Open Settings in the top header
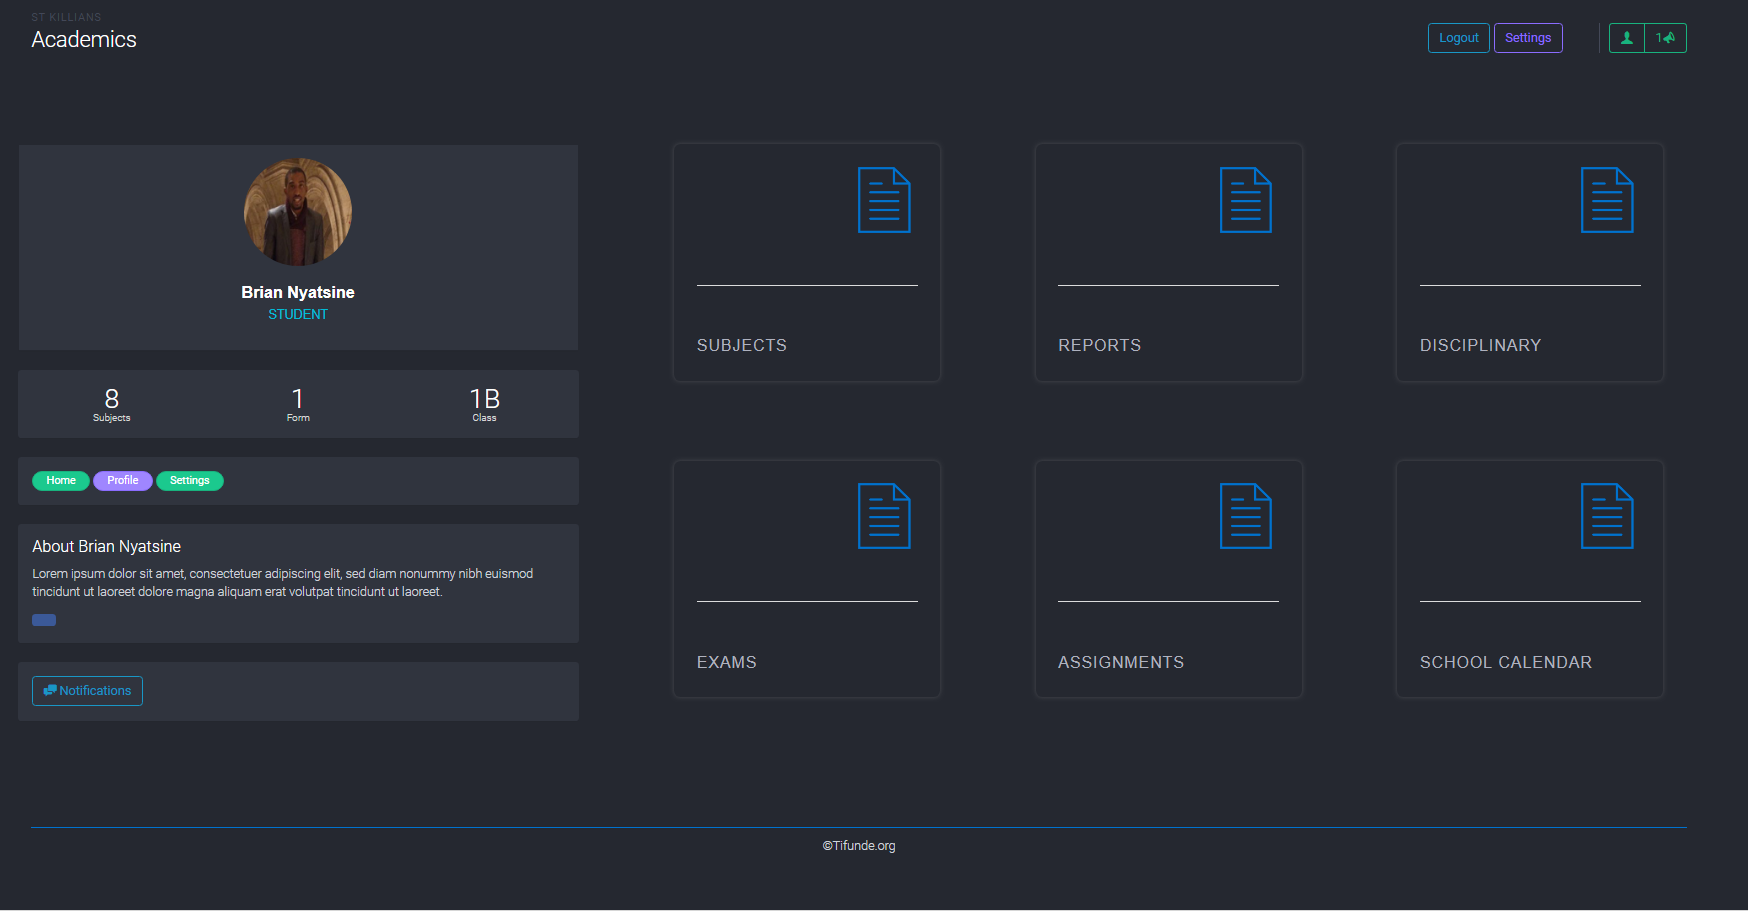 1527,38
